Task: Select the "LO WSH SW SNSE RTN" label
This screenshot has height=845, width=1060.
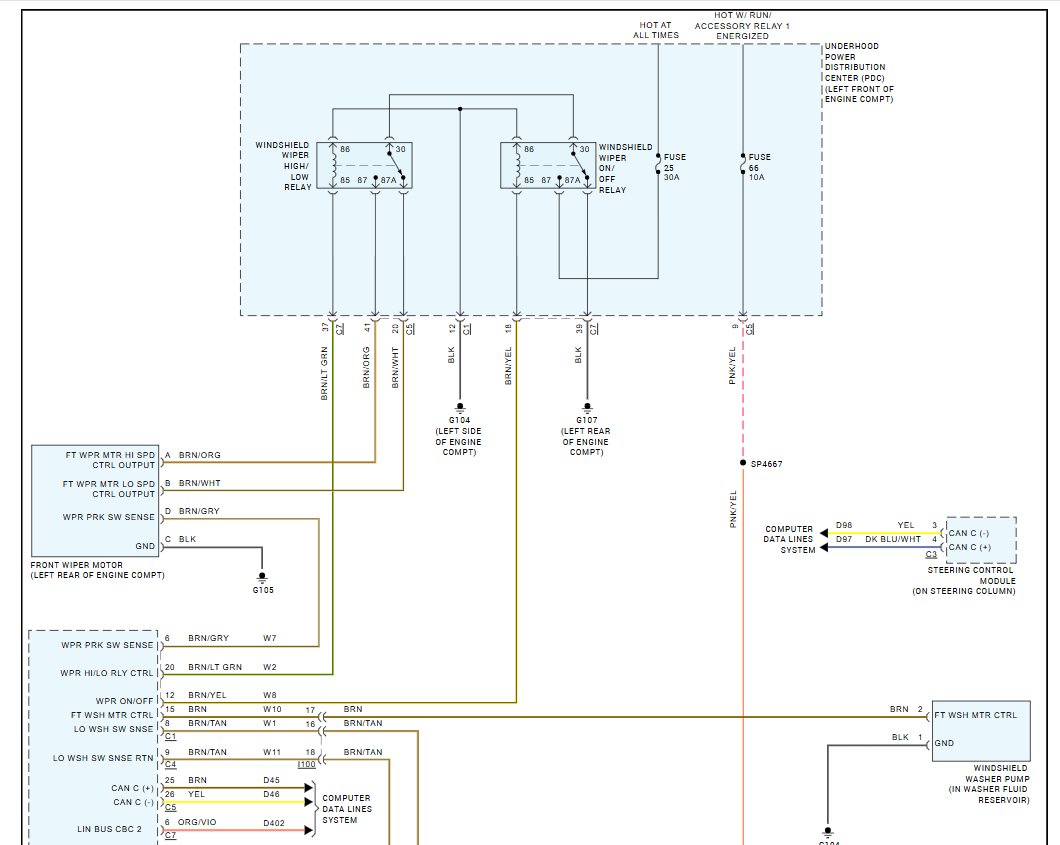Action: pos(103,758)
